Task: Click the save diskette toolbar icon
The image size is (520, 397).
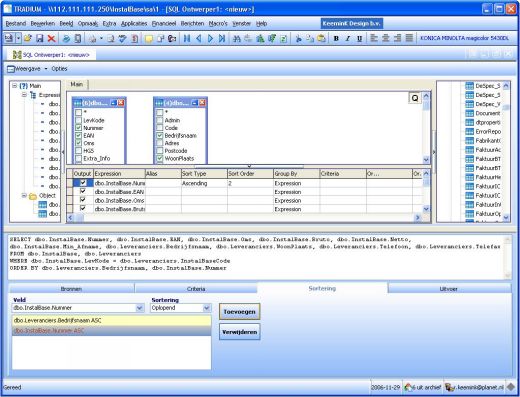Action: point(40,38)
